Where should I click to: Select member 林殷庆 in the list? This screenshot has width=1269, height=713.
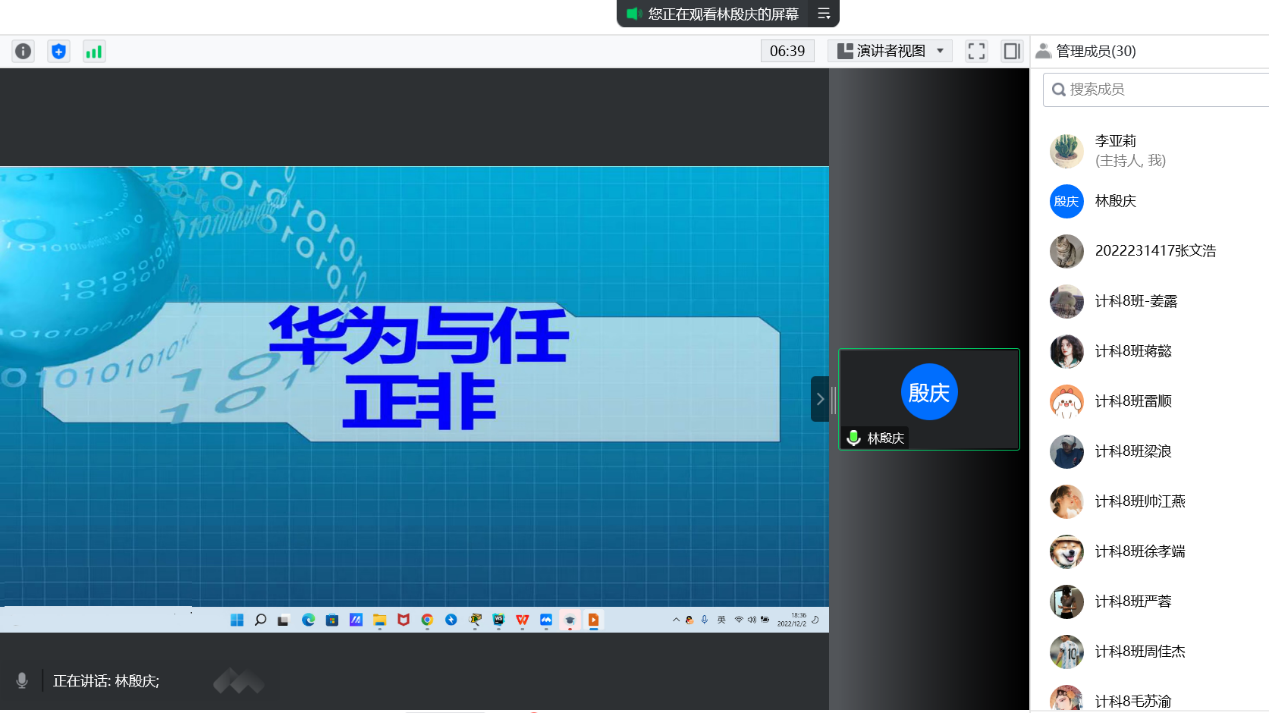pos(1115,201)
